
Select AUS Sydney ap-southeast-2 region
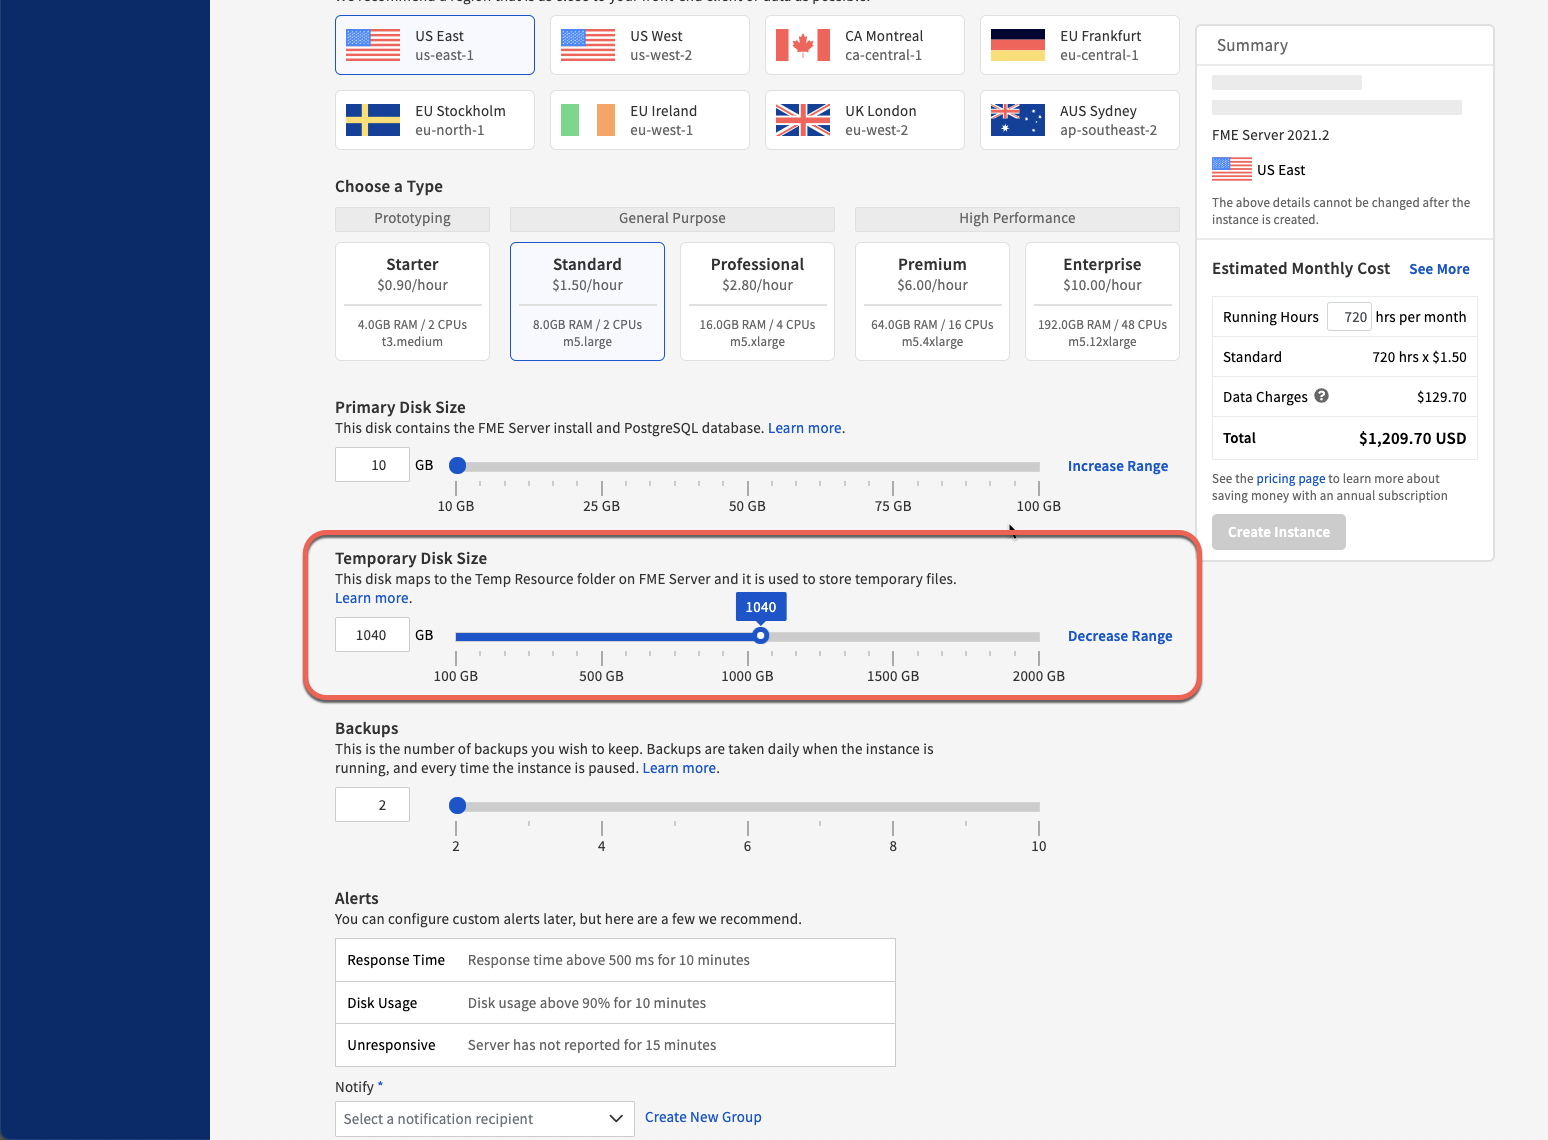tap(1080, 120)
